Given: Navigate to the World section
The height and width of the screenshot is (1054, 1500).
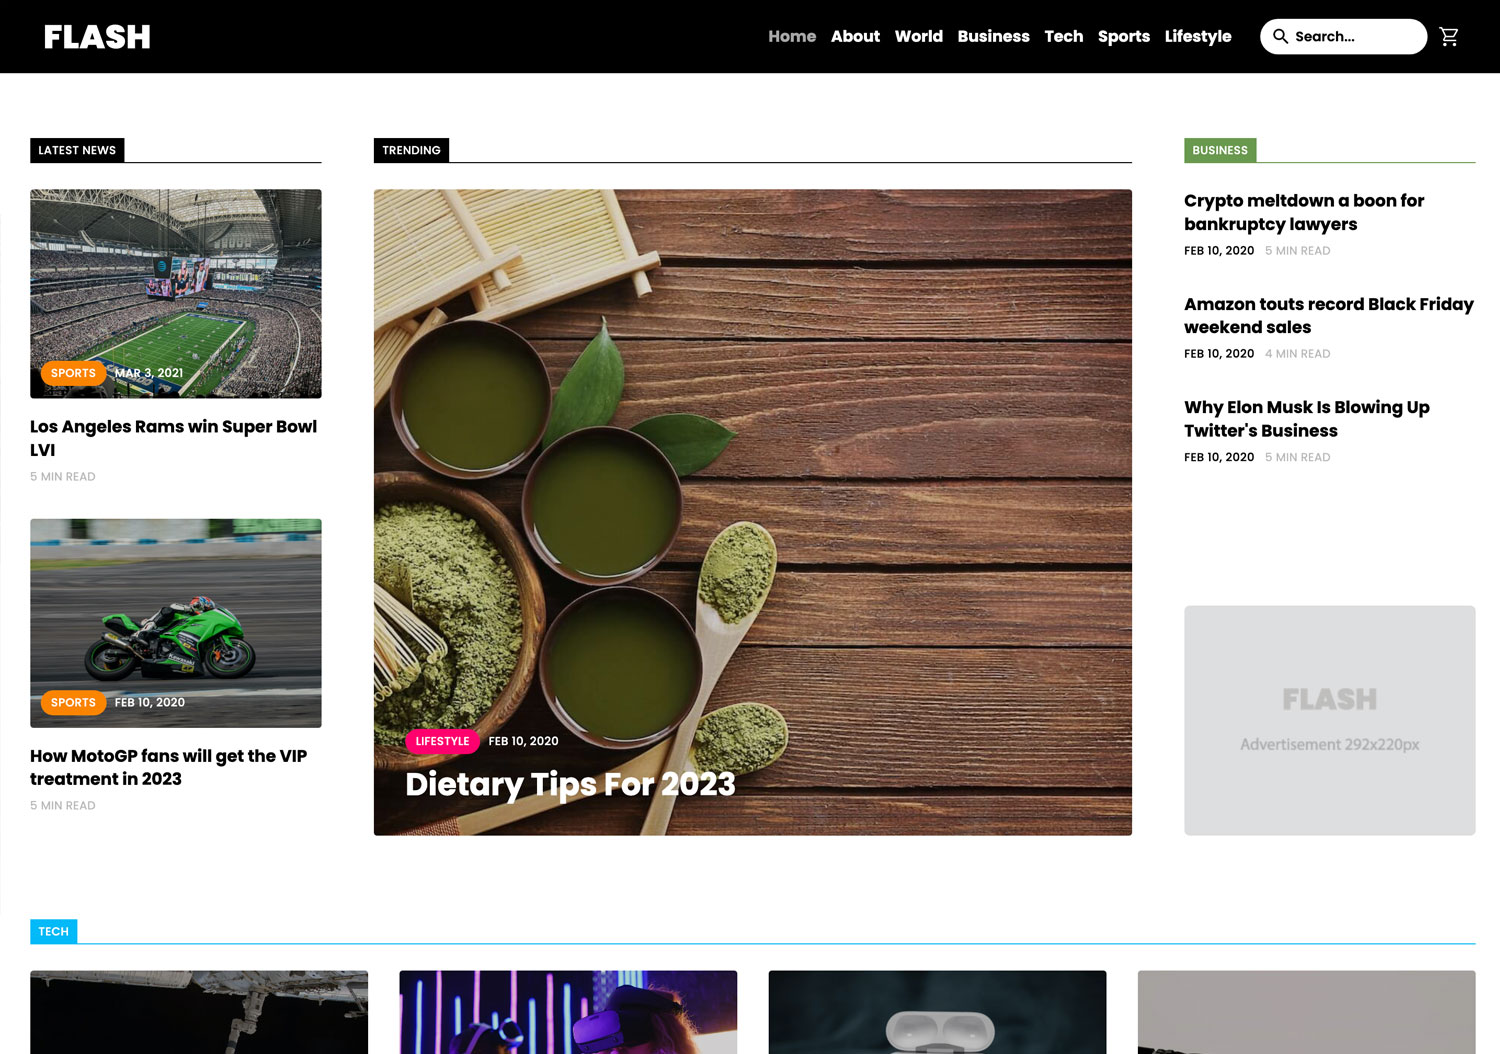Looking at the screenshot, I should pos(918,36).
